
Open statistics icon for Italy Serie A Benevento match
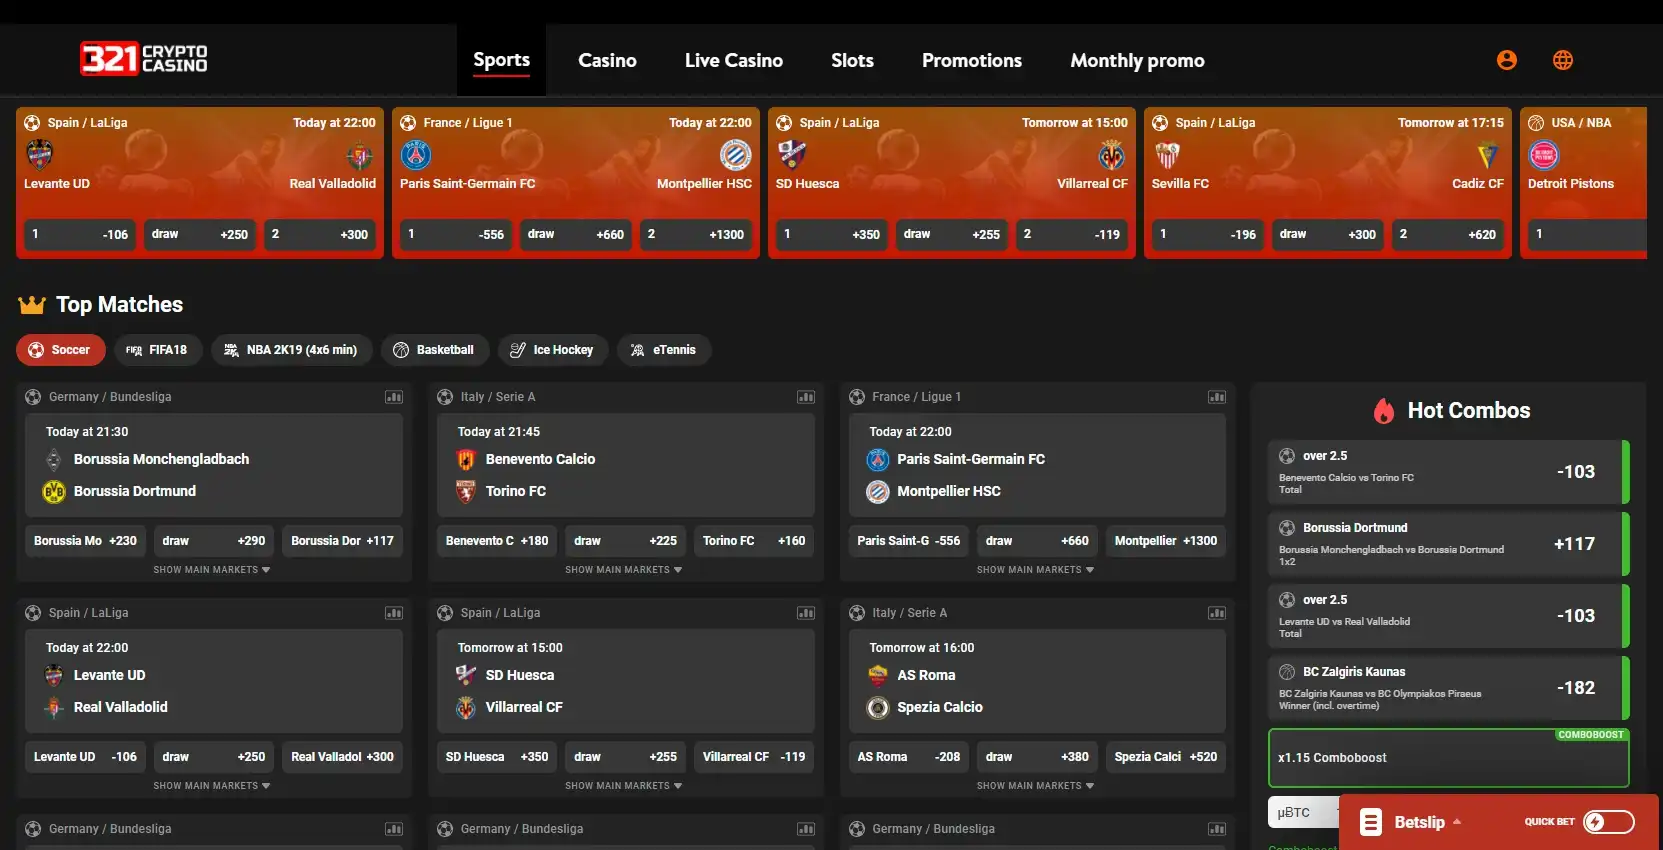tap(805, 397)
